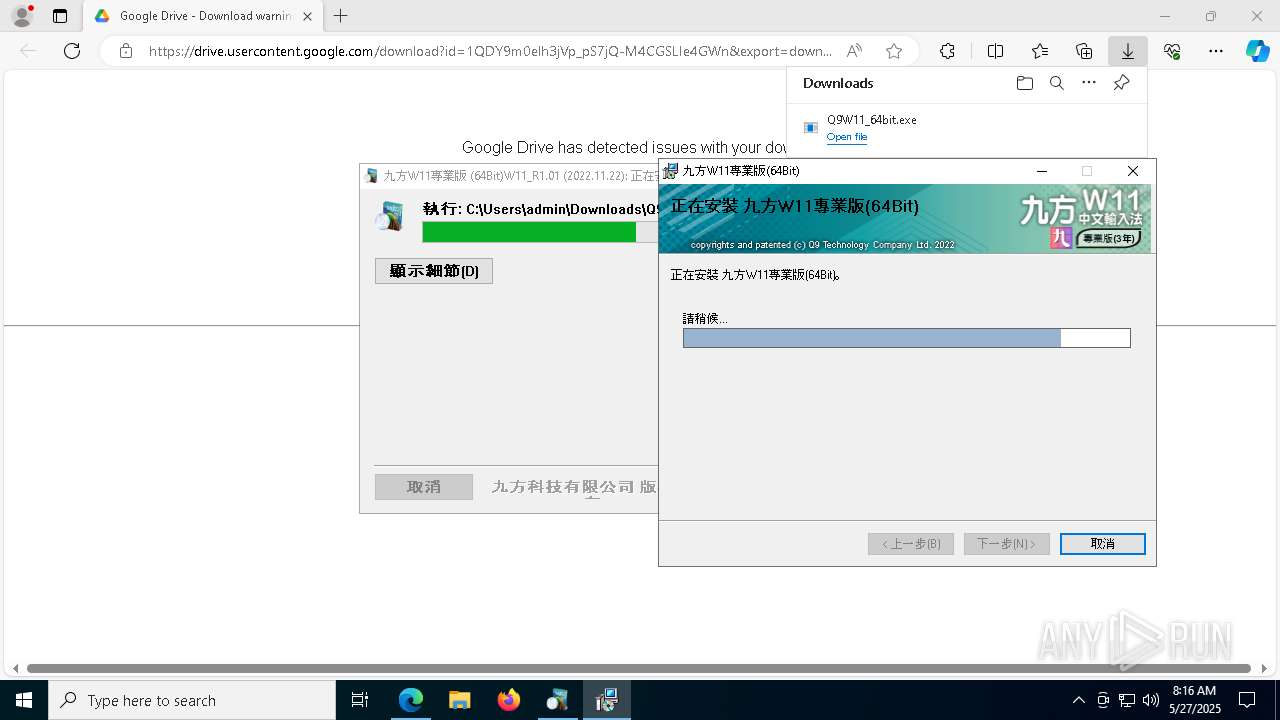1280x720 pixels.
Task: Toggle split screen view
Action: 995,51
